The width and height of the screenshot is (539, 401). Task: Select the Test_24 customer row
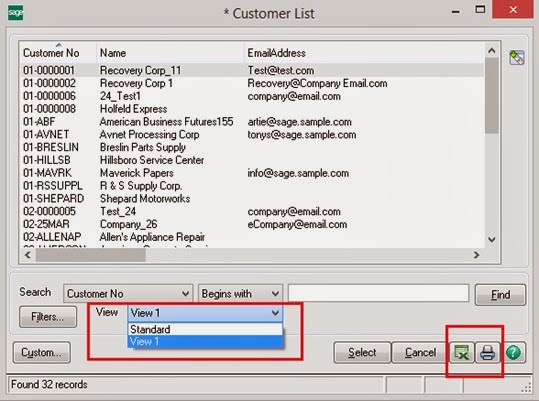coord(252,211)
